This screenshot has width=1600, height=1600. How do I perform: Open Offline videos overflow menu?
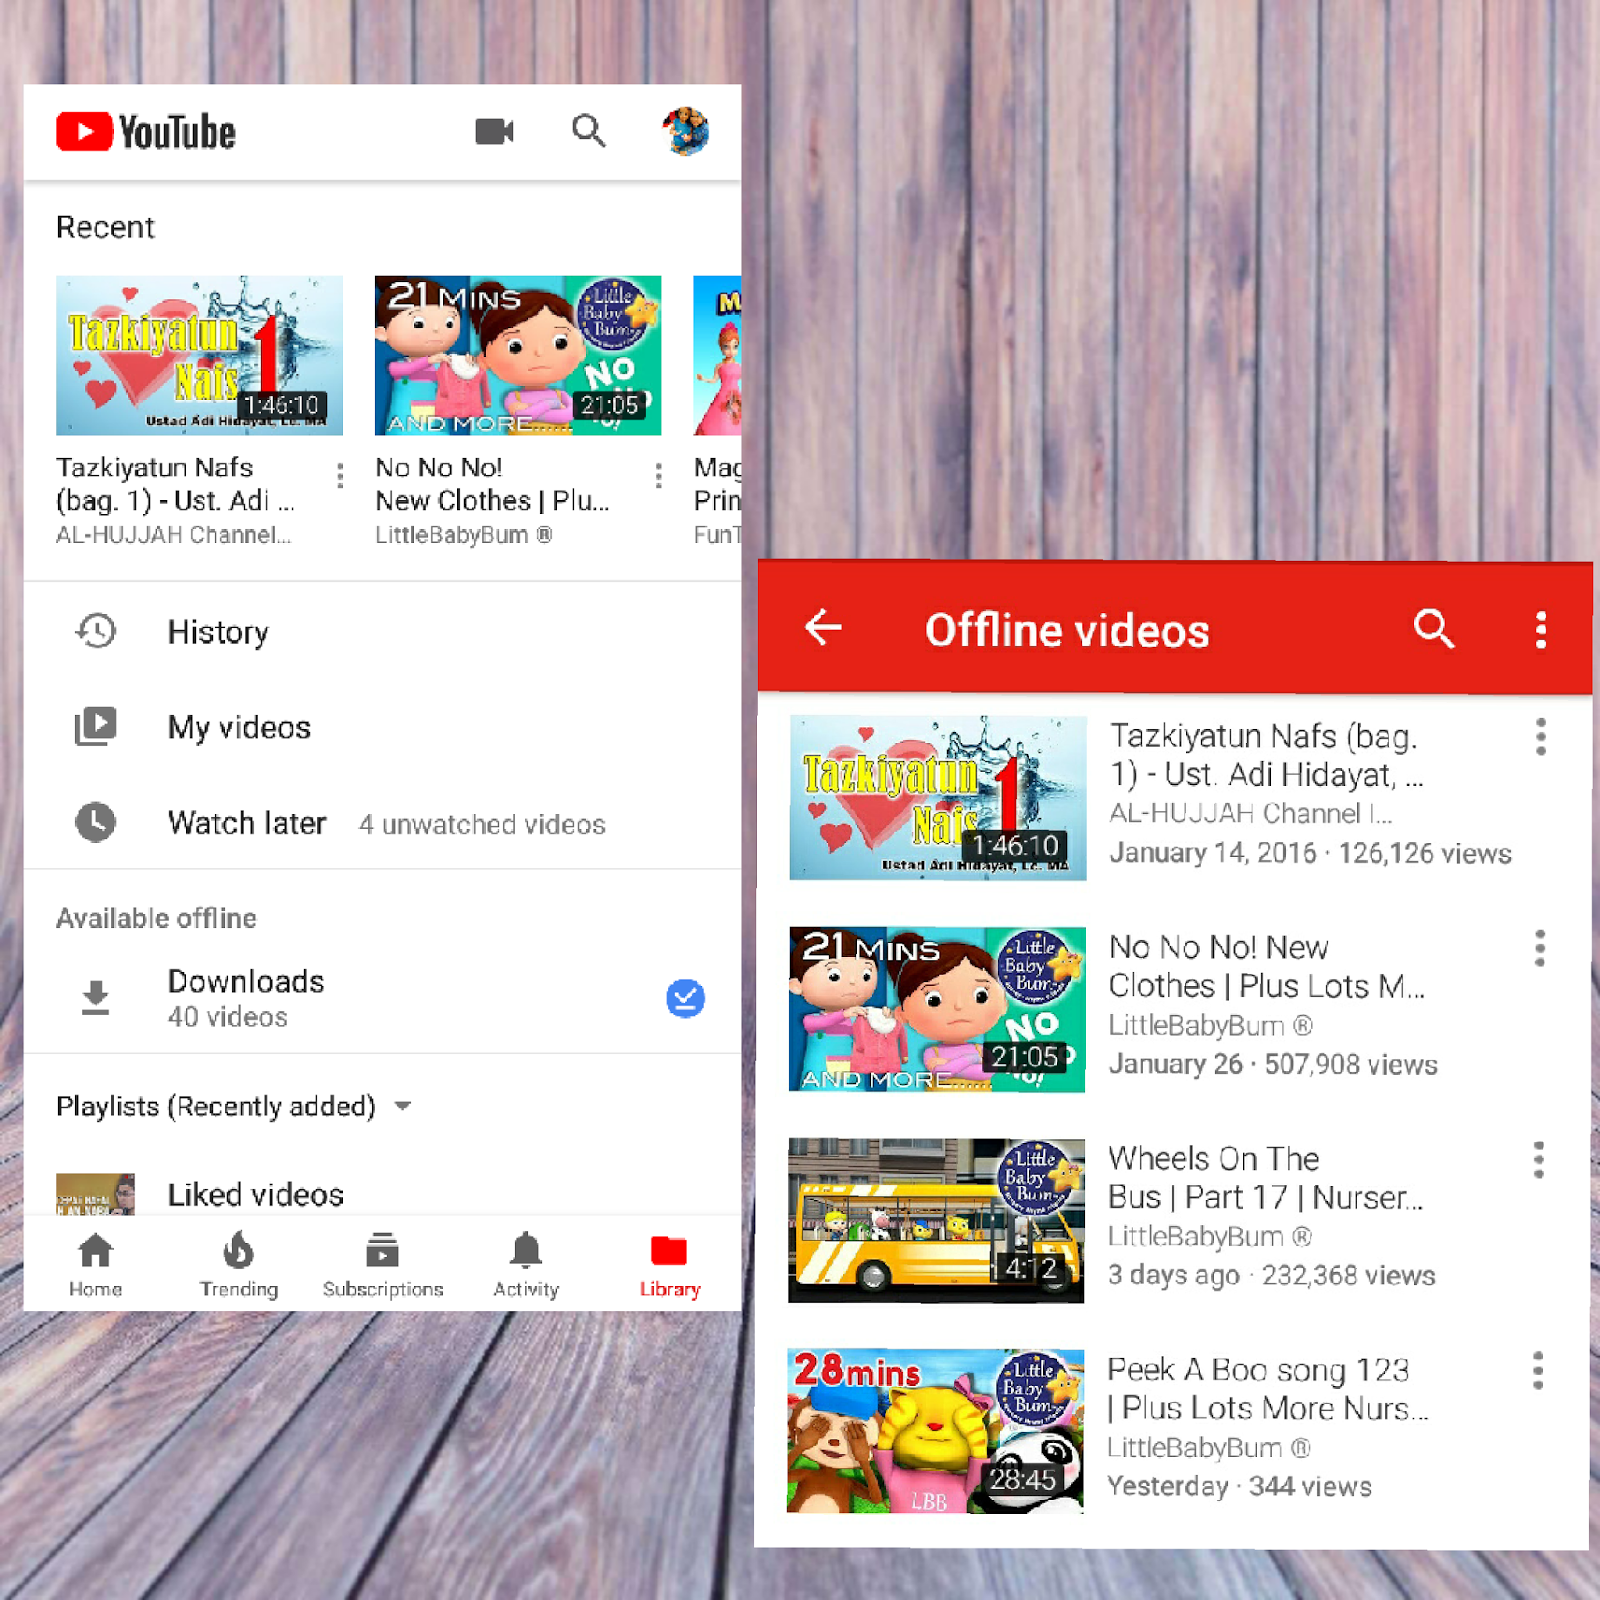pyautogui.click(x=1541, y=630)
